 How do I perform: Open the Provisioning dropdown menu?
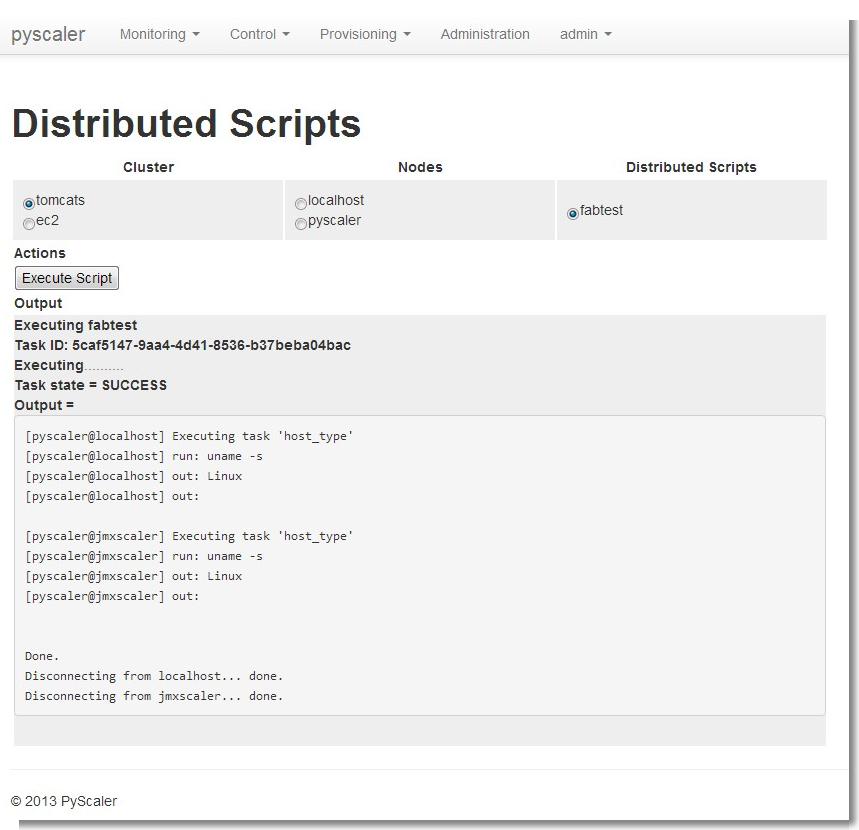tap(365, 34)
